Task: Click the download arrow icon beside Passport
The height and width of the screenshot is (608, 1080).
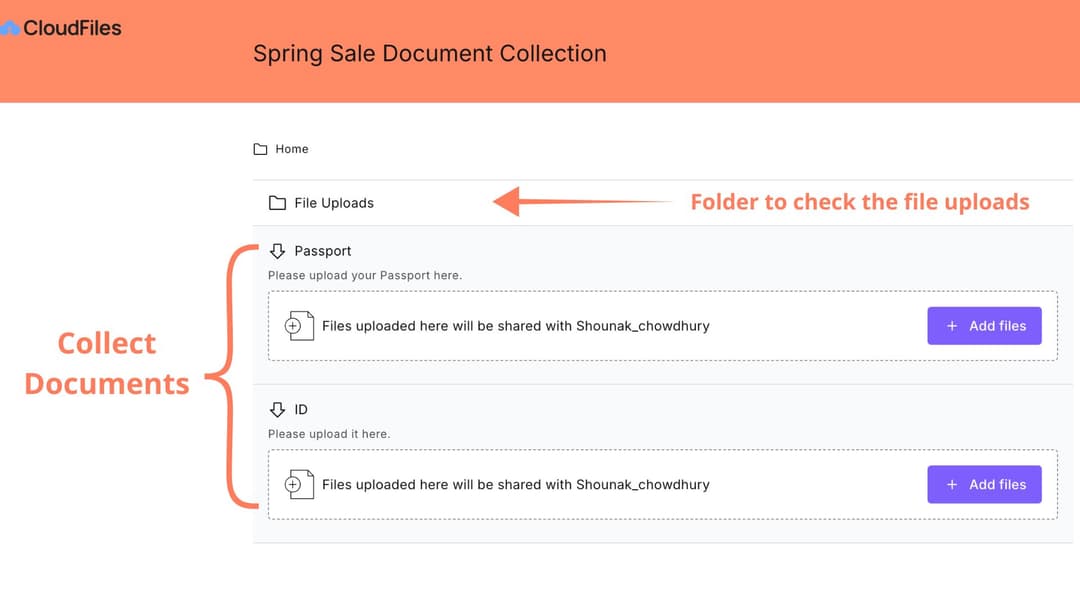Action: point(277,251)
